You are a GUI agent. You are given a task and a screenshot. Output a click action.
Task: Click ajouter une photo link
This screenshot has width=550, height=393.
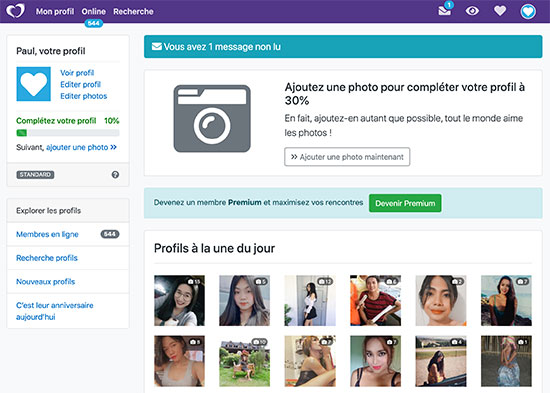tap(81, 147)
